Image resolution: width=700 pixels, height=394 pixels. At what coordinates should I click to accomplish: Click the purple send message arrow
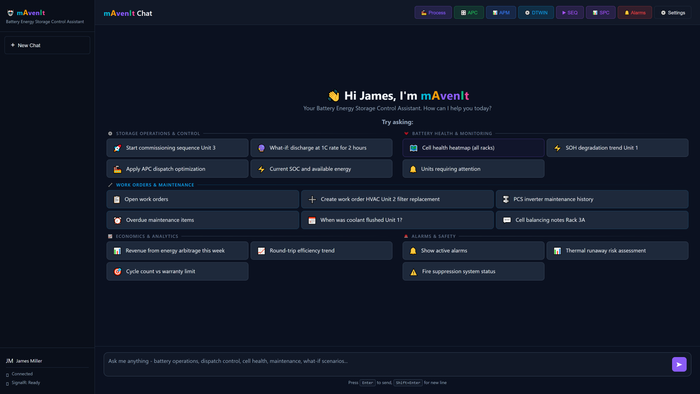(679, 364)
